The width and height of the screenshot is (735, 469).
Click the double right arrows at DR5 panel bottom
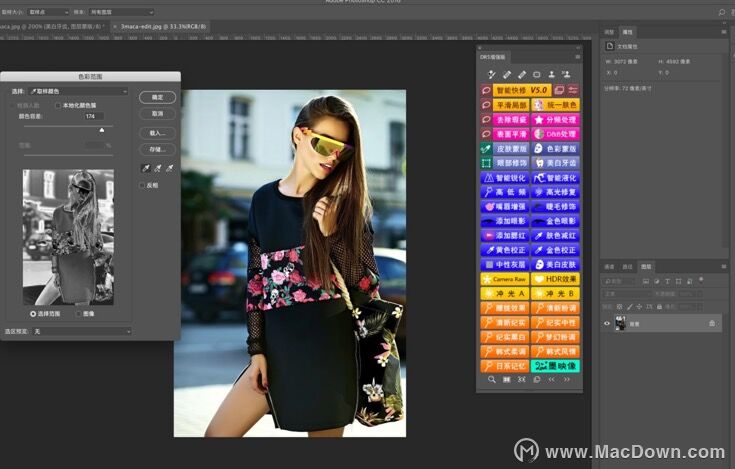tap(567, 380)
